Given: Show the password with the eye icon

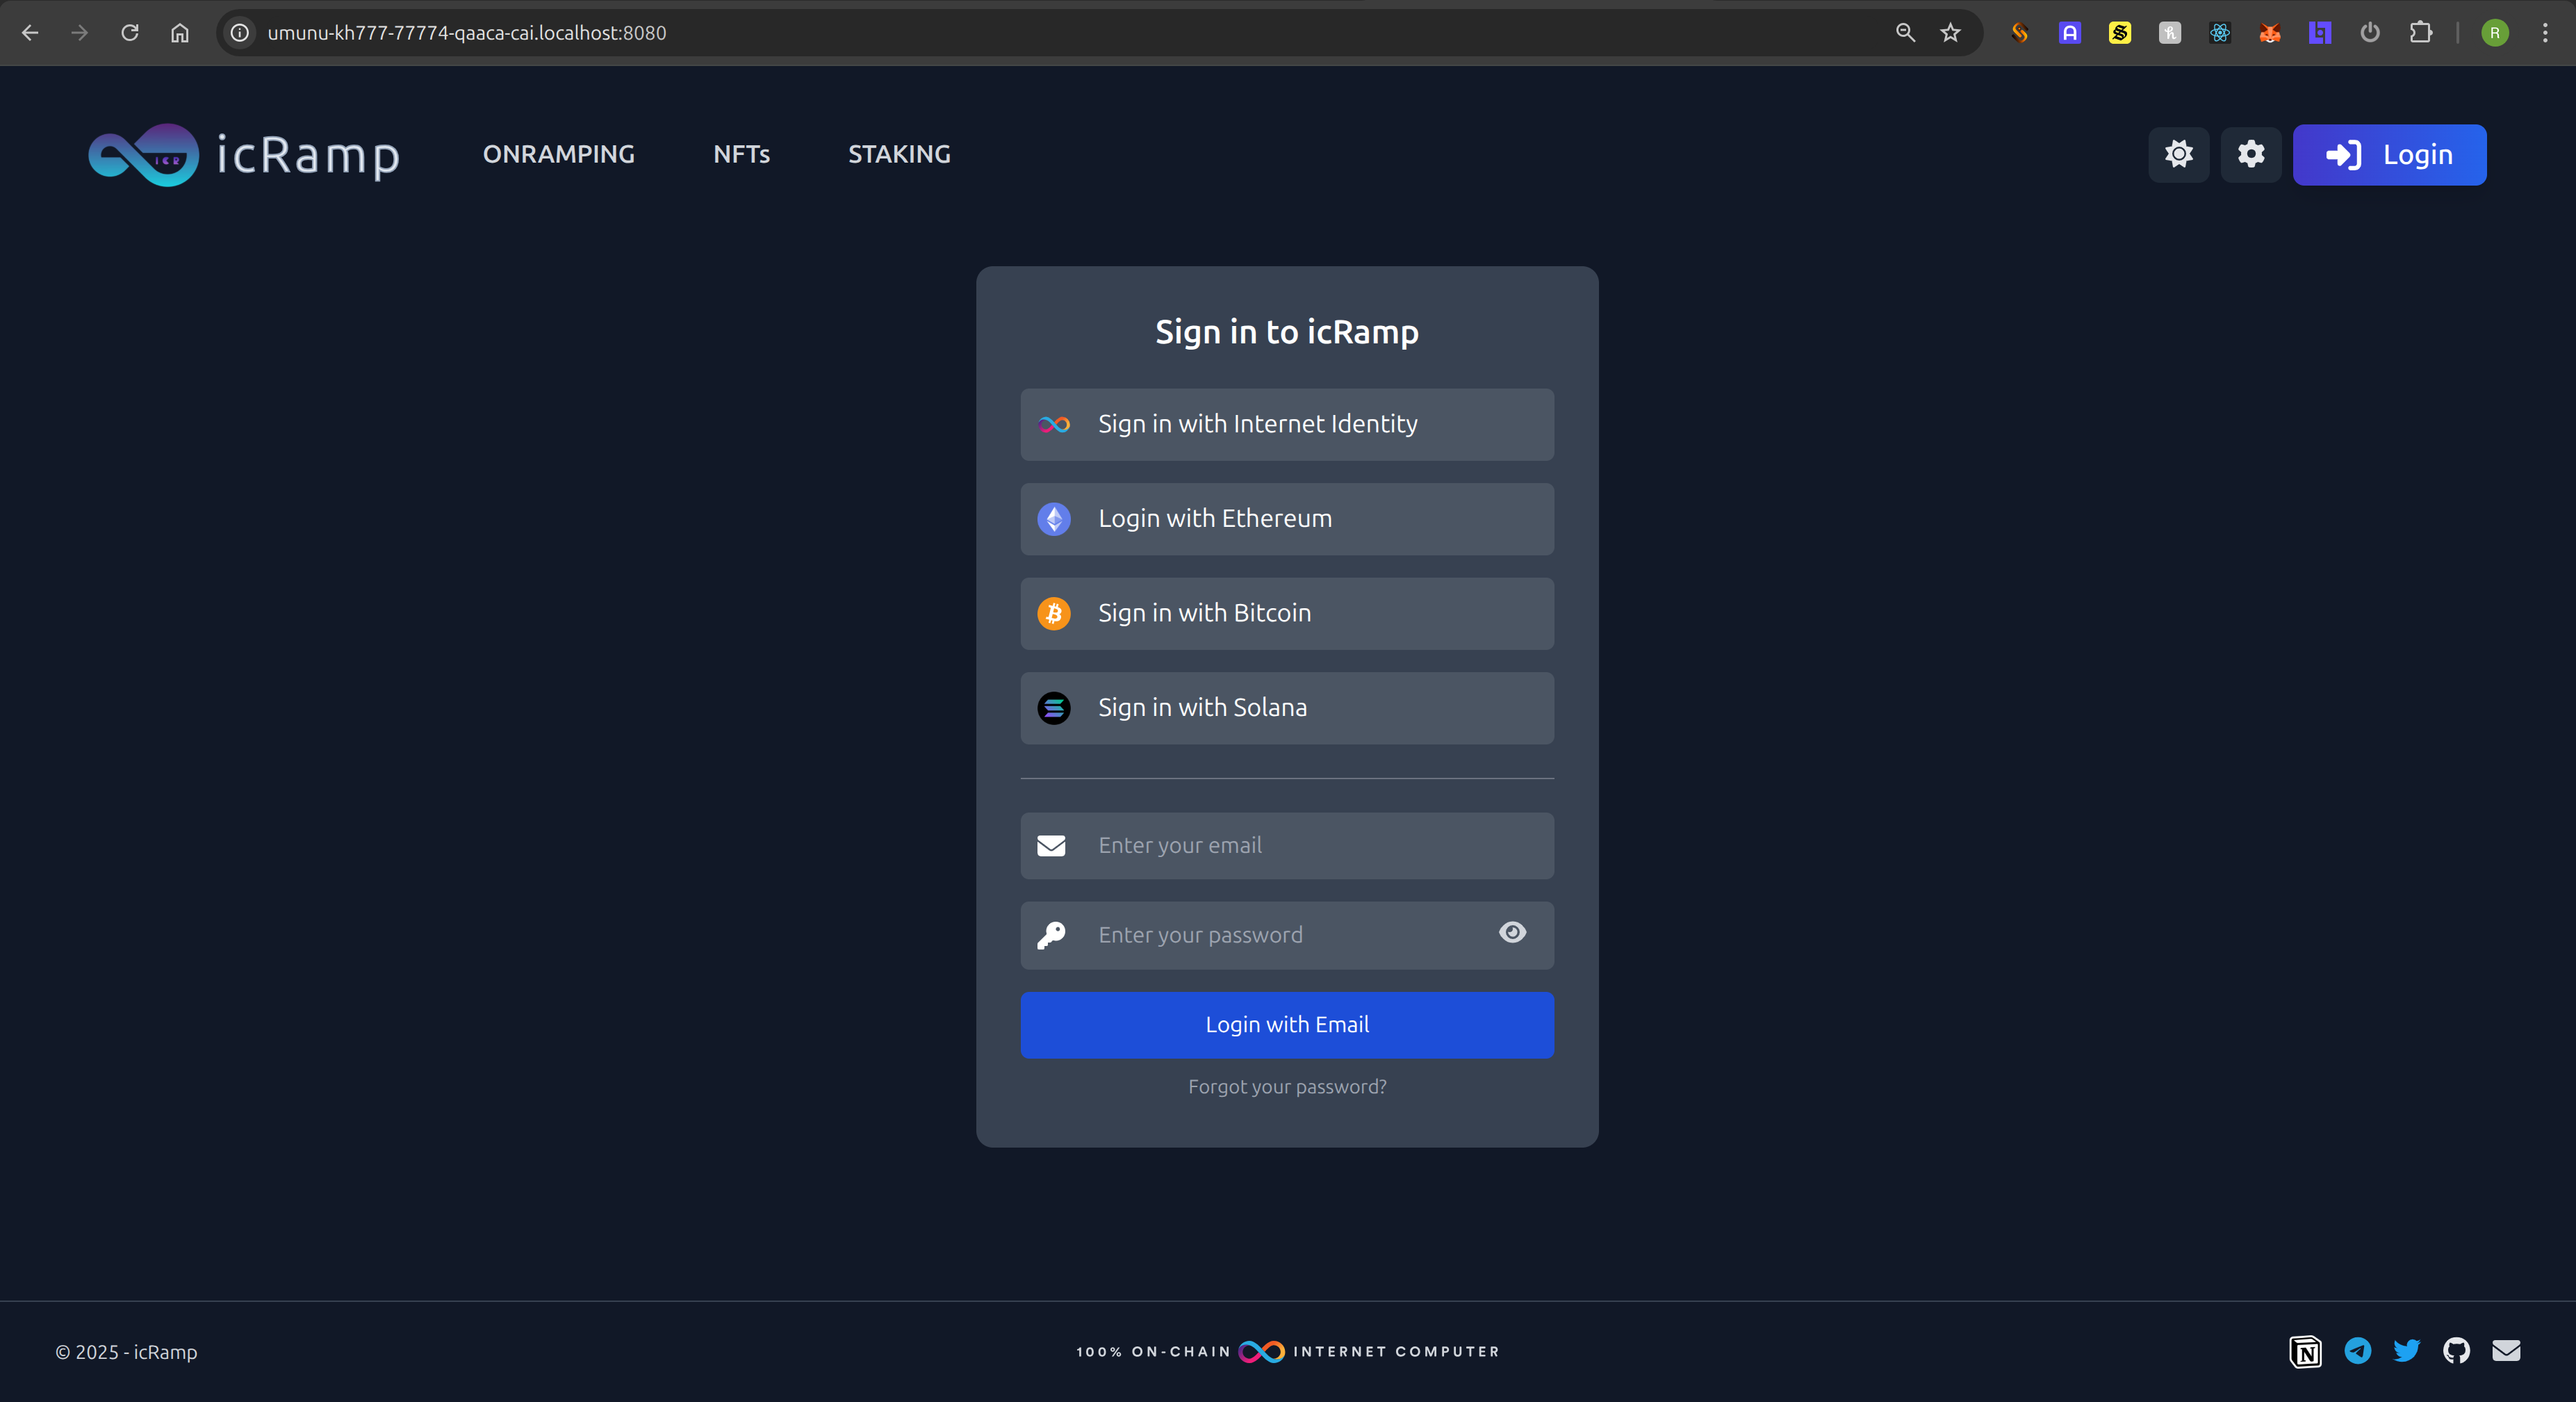Looking at the screenshot, I should 1512,933.
